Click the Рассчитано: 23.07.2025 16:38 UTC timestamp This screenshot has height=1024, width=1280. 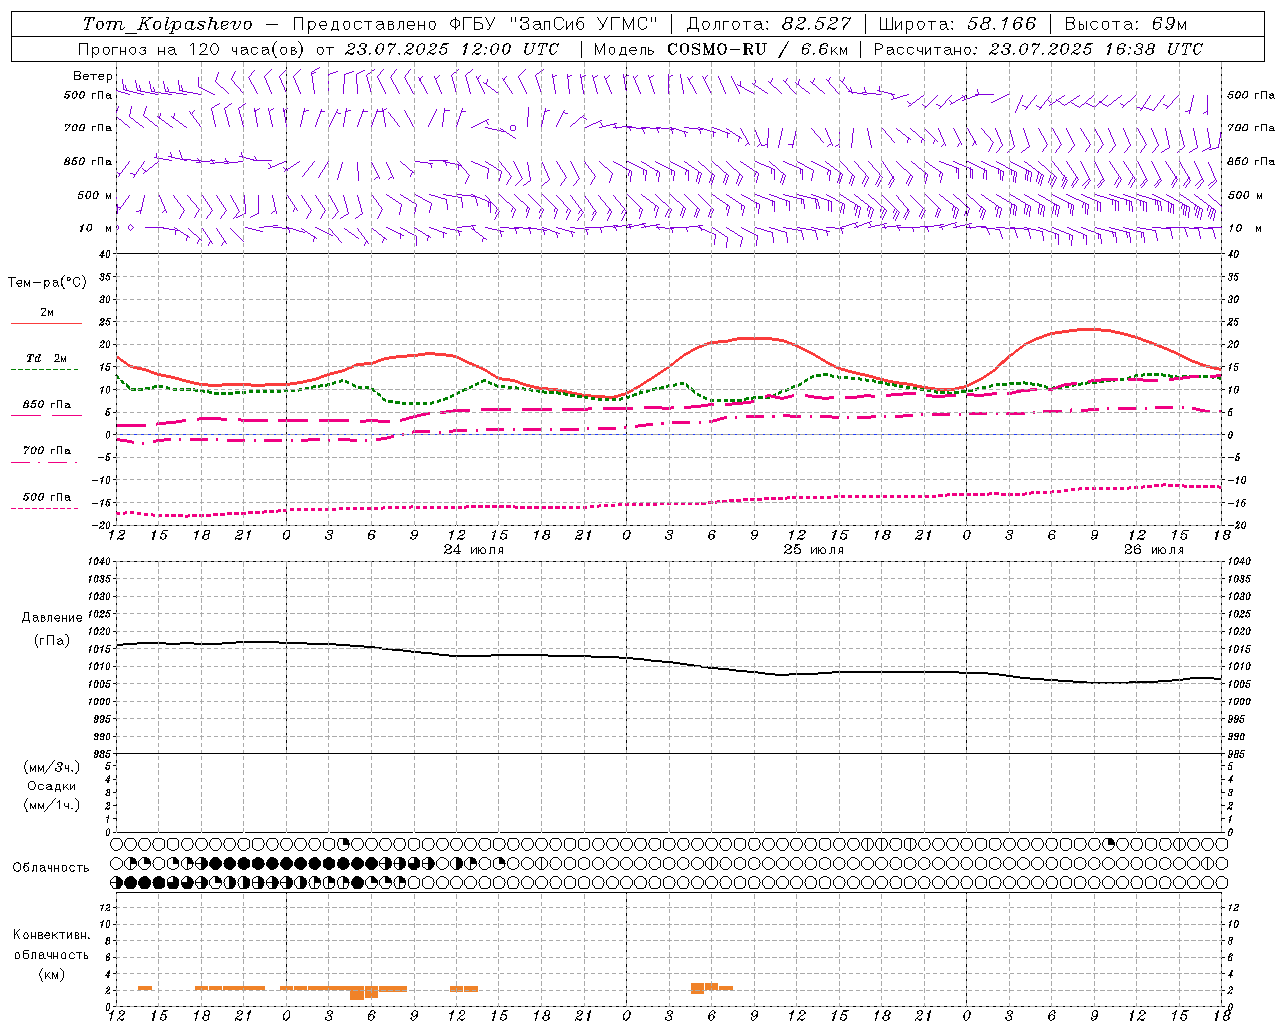1038,49
